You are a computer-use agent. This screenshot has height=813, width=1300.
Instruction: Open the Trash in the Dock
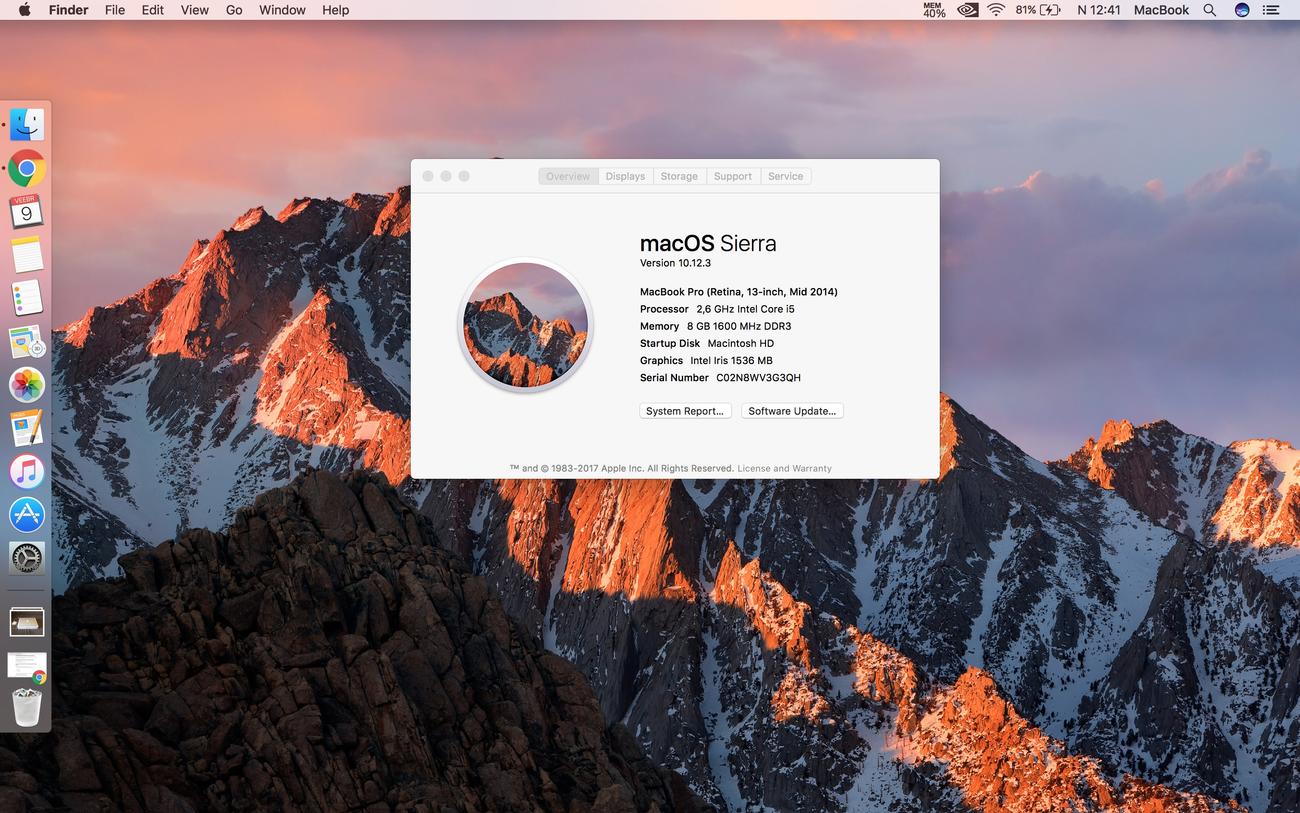pyautogui.click(x=27, y=707)
